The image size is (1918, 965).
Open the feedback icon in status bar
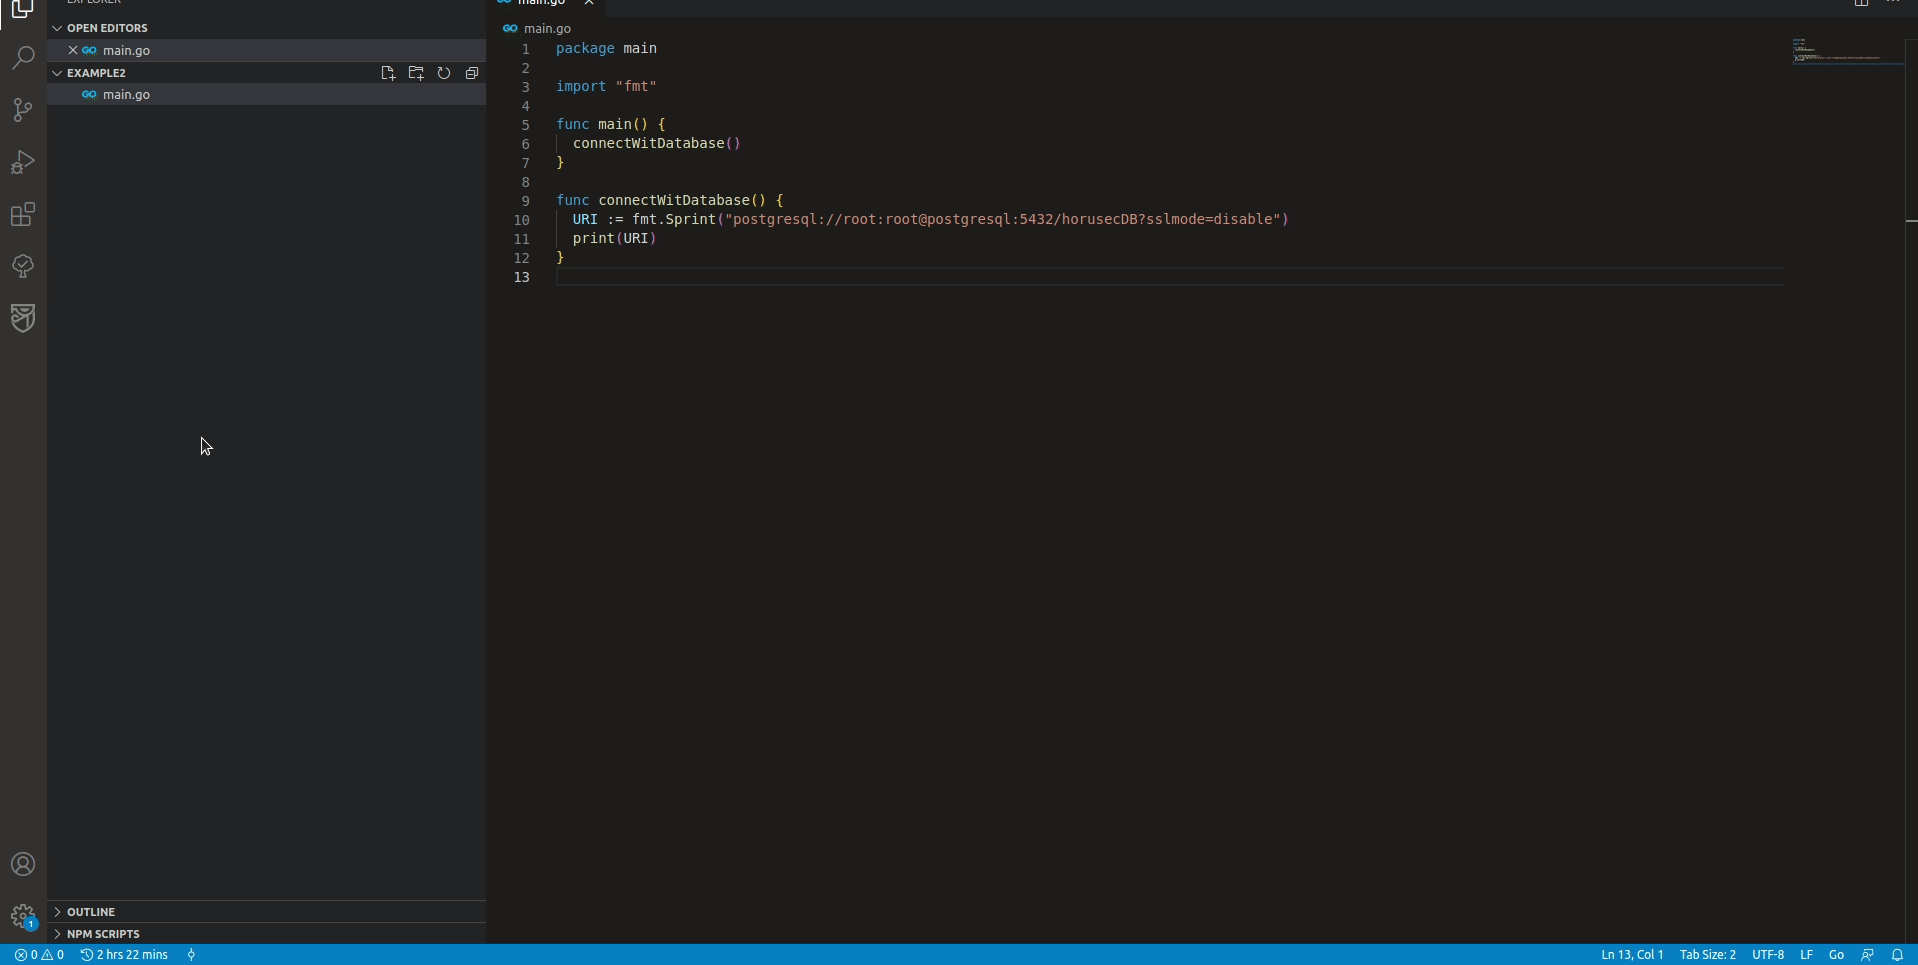1867,955
